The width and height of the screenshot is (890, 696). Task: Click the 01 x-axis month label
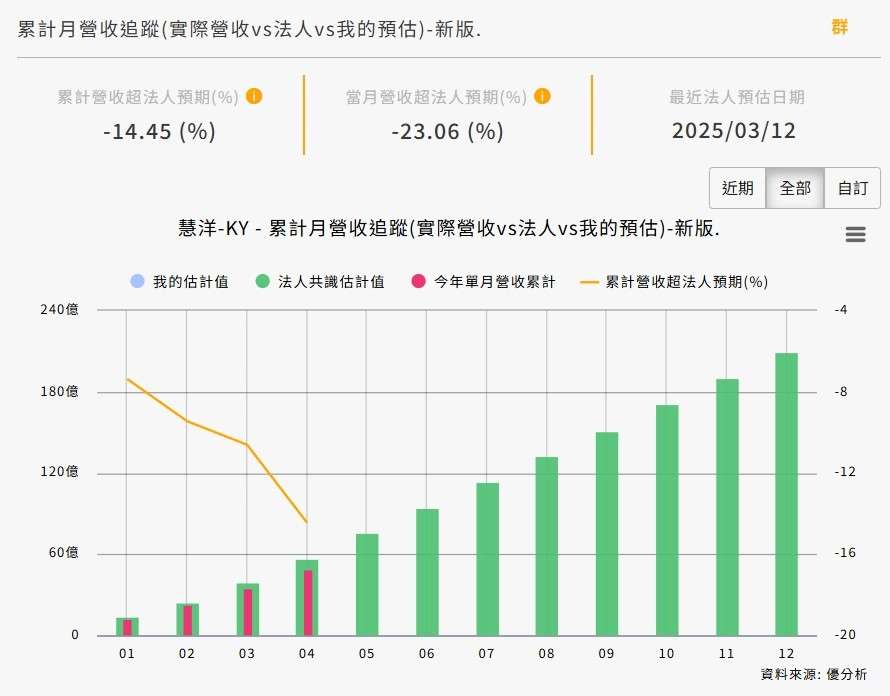[127, 653]
